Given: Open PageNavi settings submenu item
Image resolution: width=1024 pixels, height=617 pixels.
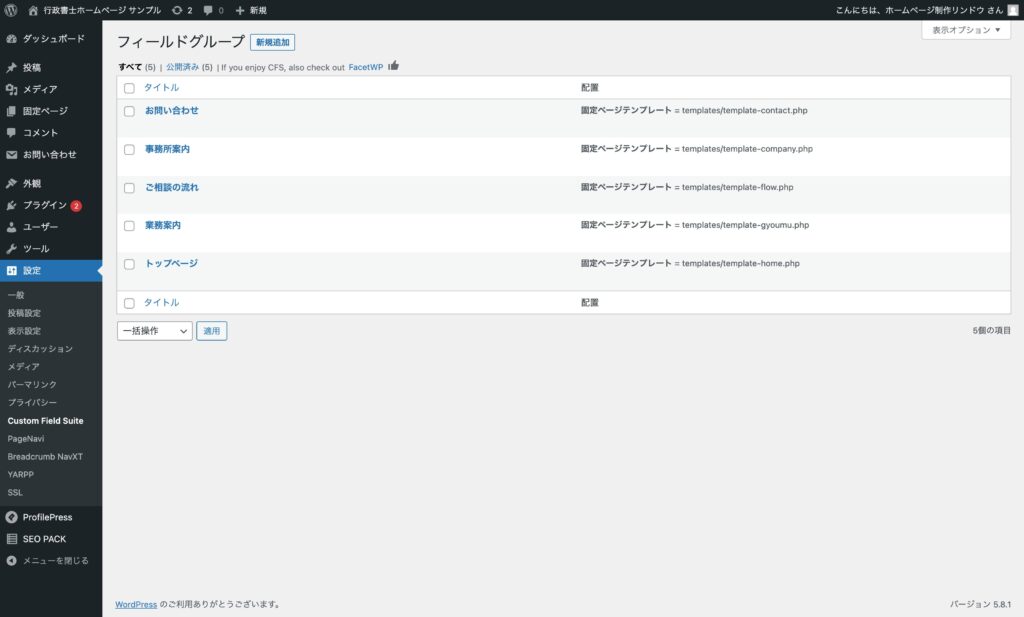Looking at the screenshot, I should tap(26, 439).
